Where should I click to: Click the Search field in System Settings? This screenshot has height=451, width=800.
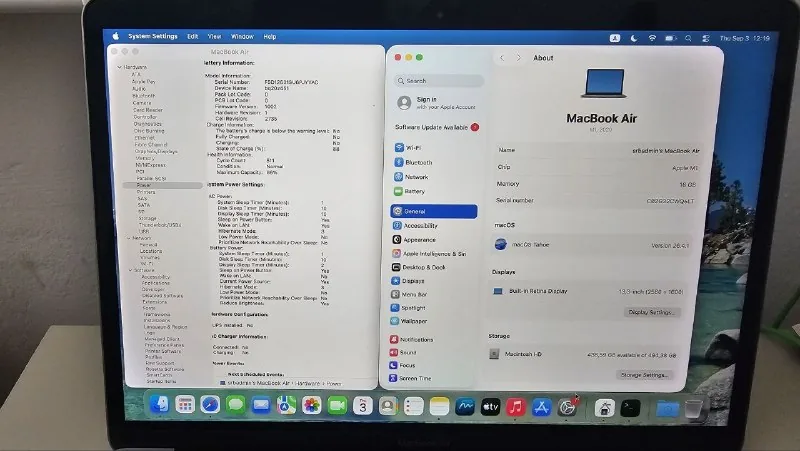(439, 81)
